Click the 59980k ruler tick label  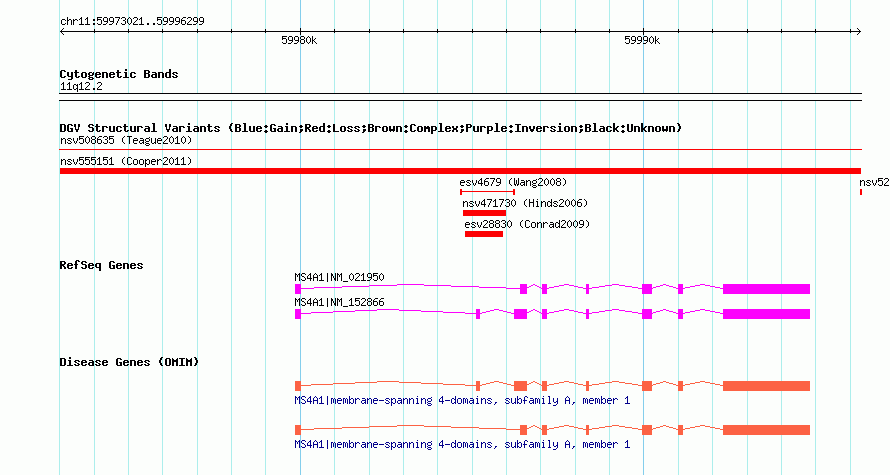click(299, 41)
